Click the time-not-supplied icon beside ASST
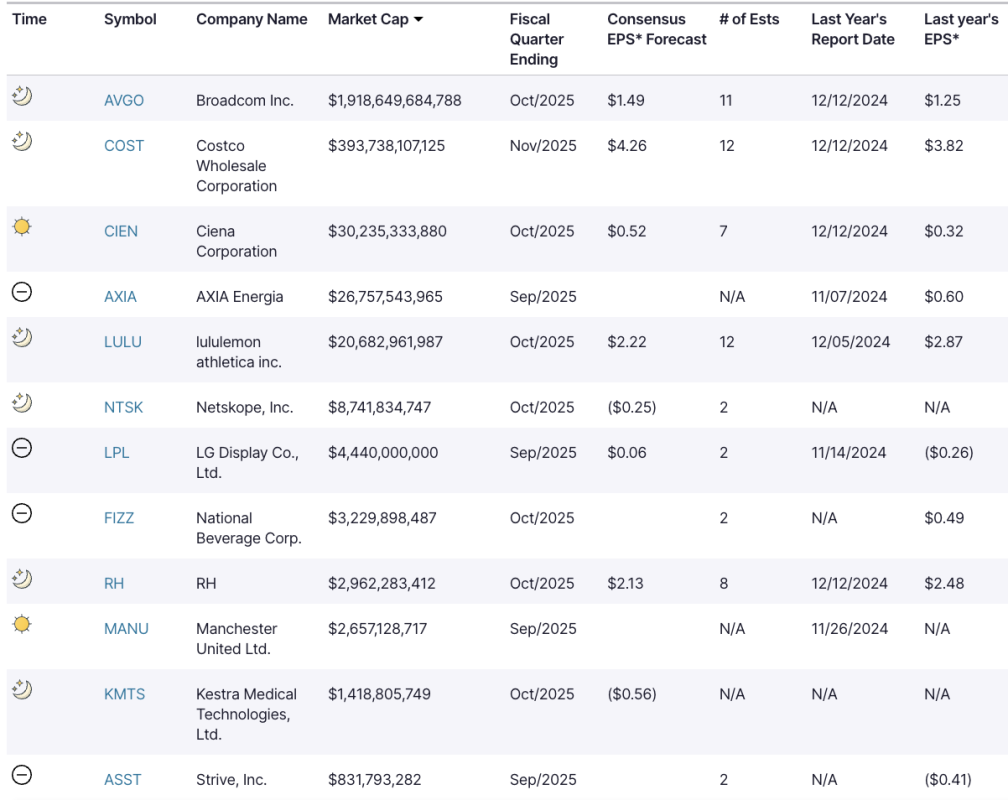The width and height of the screenshot is (1008, 800). pos(21,775)
